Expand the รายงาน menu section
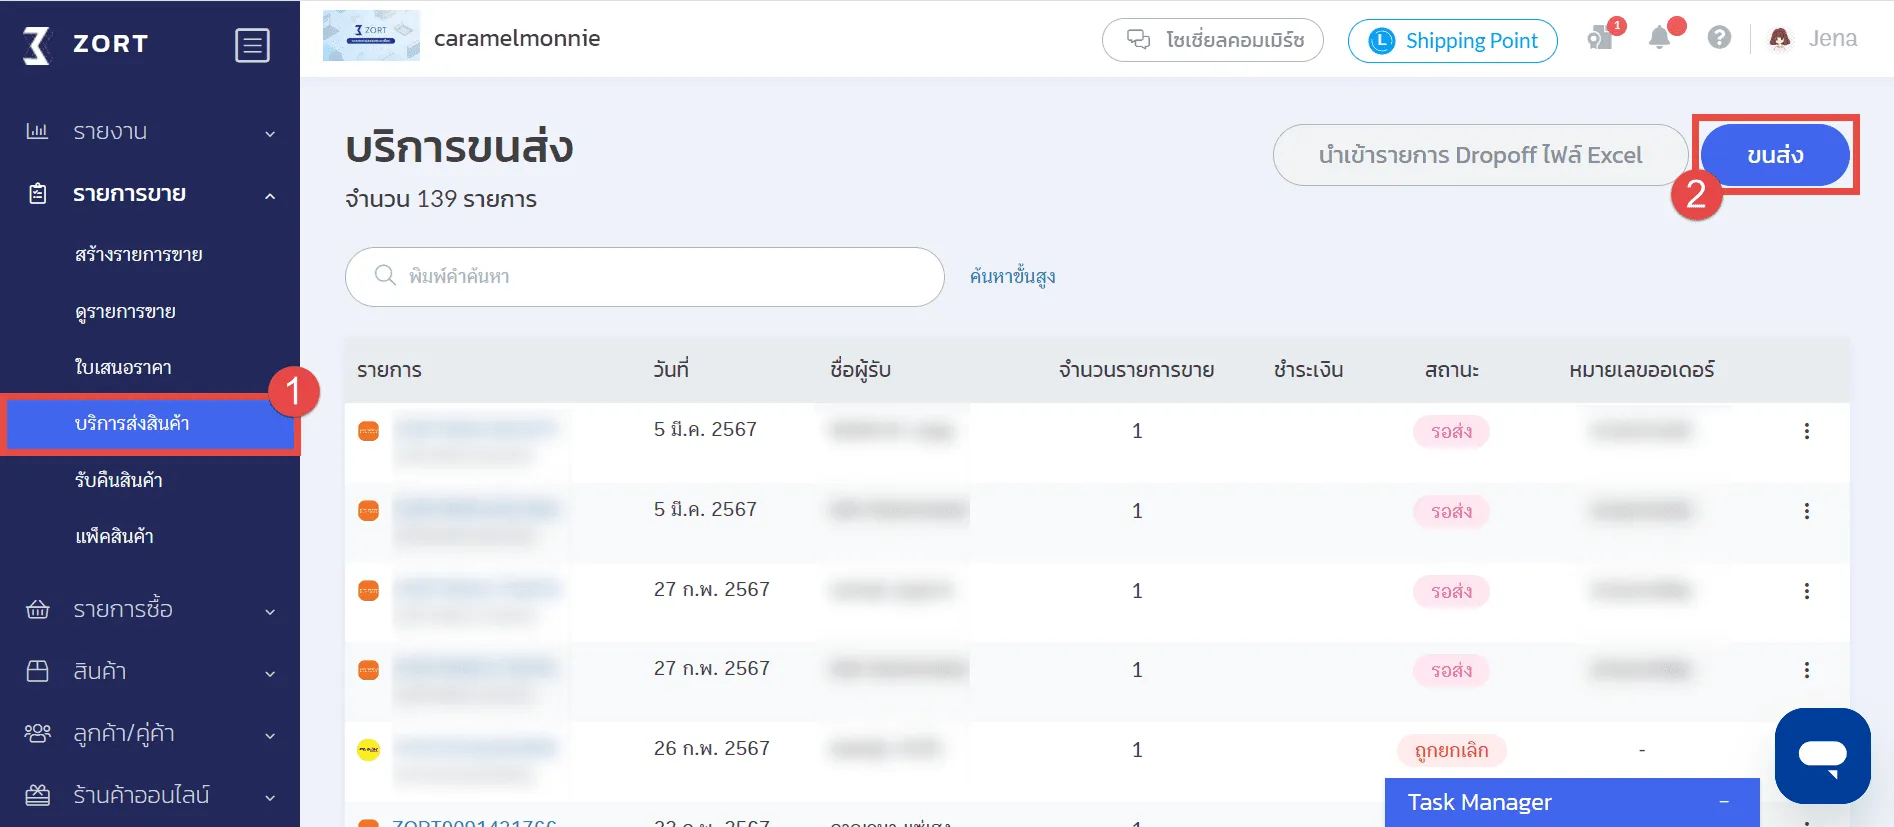Screen dimensions: 1894x827 coord(150,132)
